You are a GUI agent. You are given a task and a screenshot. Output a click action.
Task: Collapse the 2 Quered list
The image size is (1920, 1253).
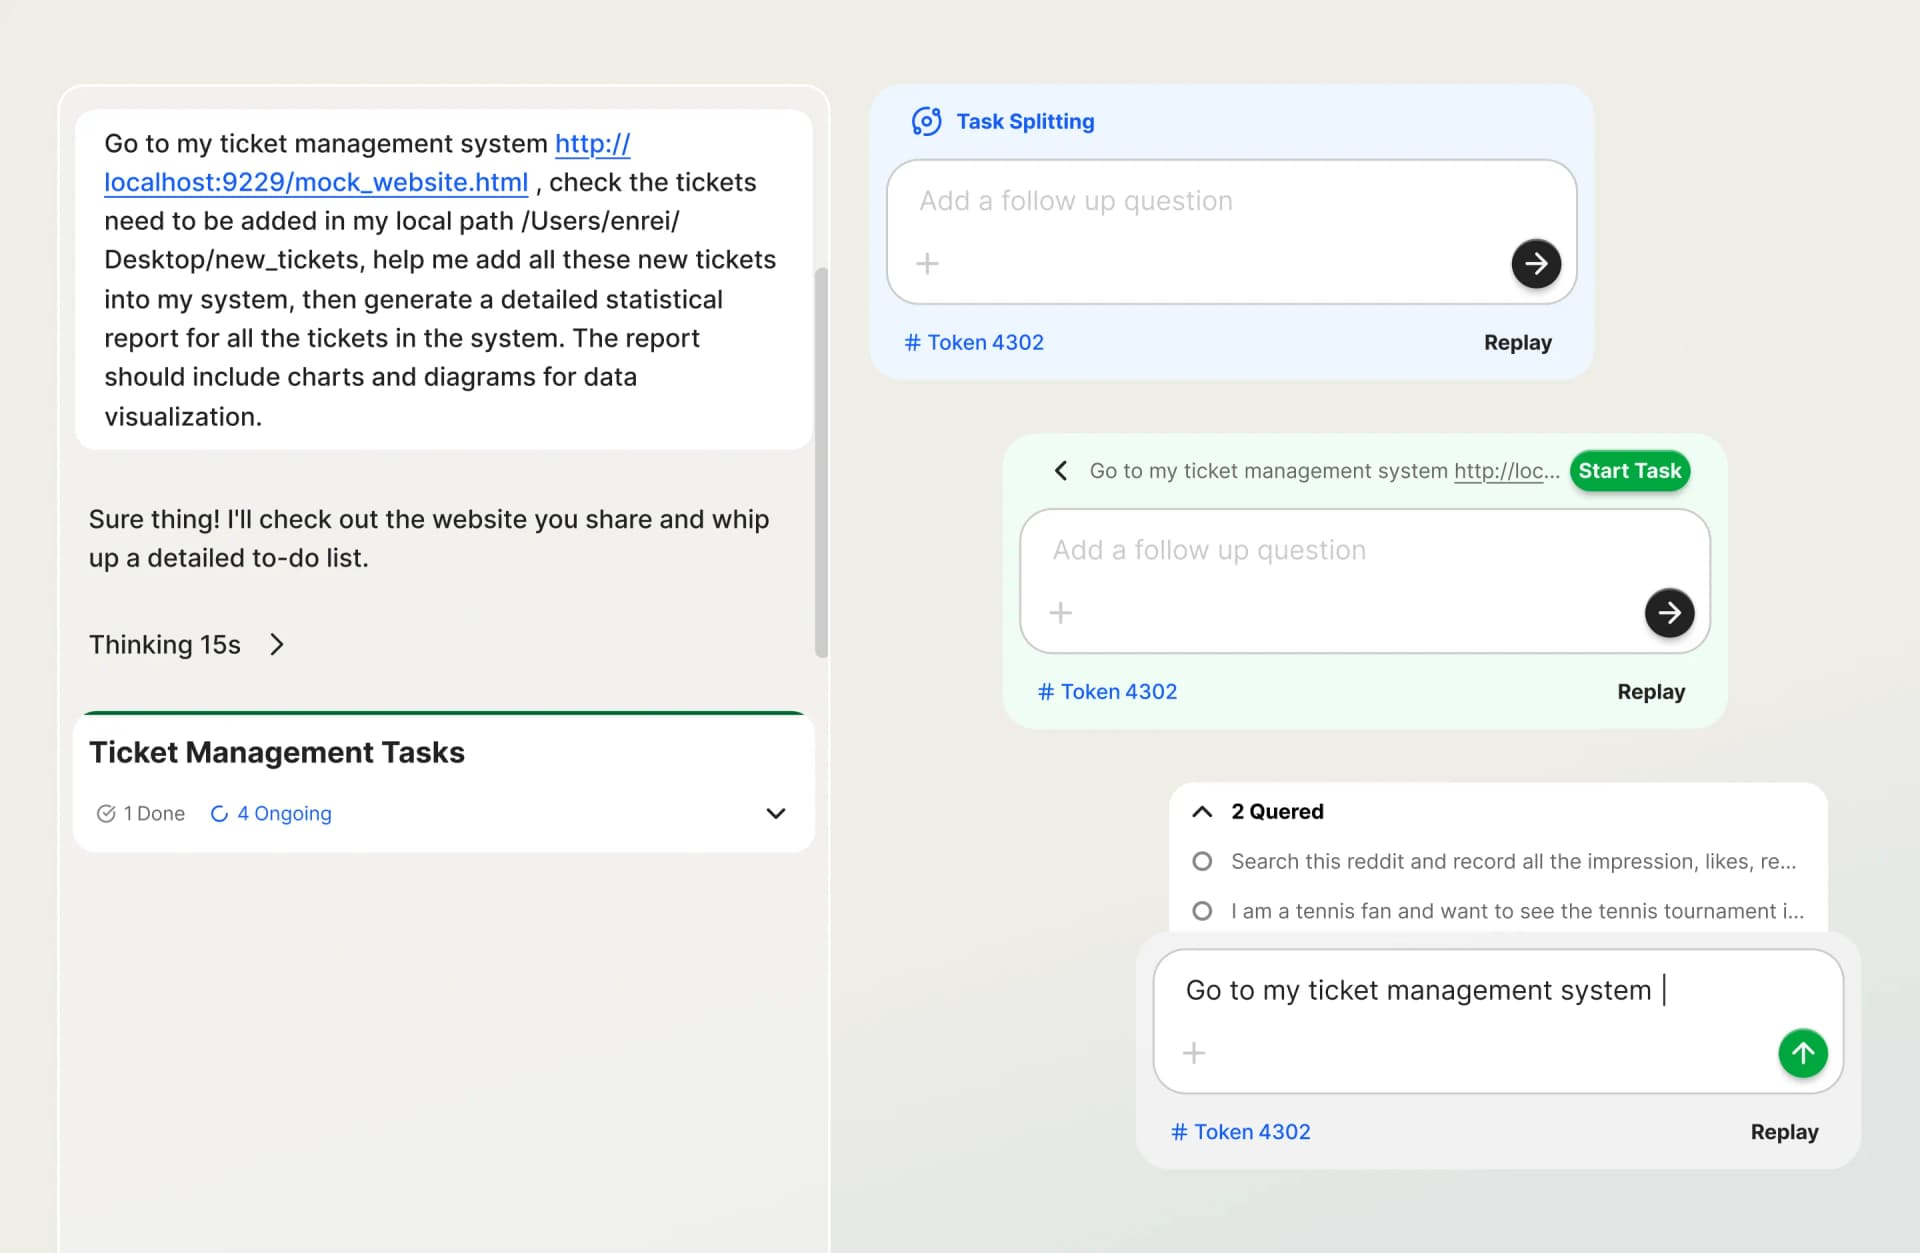(1202, 811)
